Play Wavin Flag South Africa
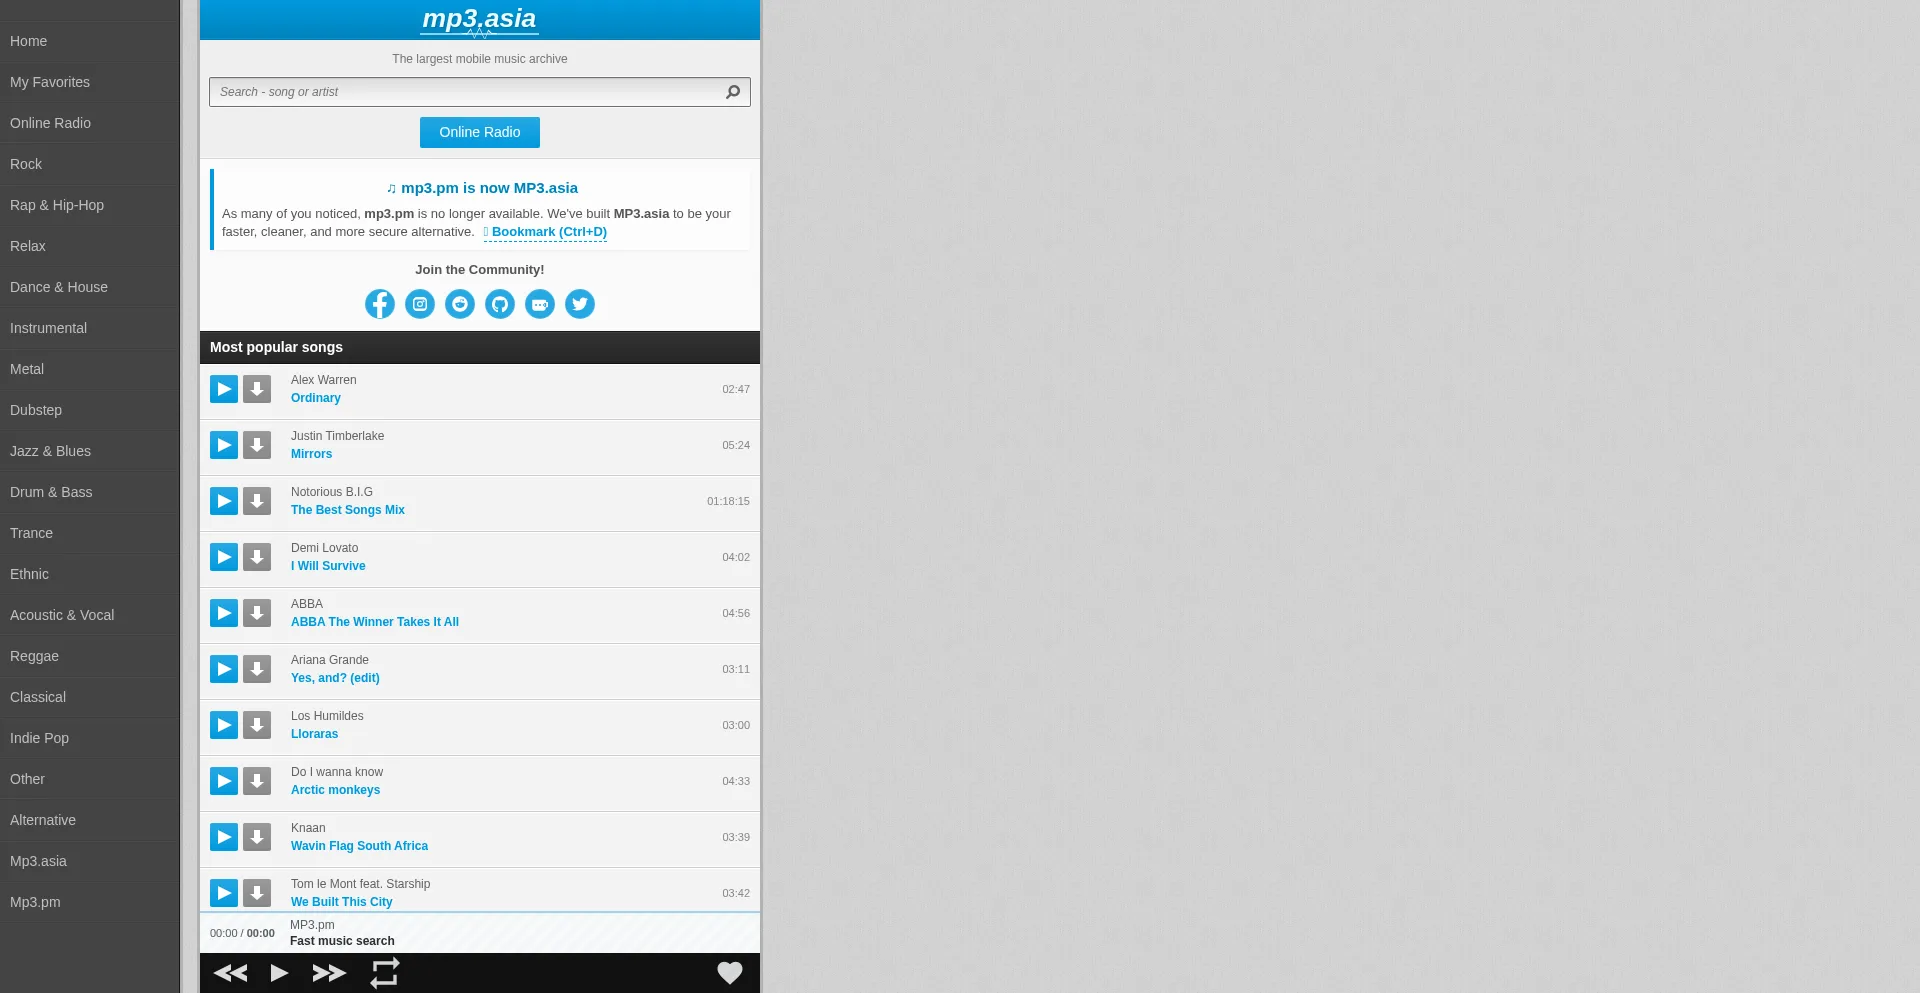Image resolution: width=1920 pixels, height=993 pixels. [x=224, y=837]
